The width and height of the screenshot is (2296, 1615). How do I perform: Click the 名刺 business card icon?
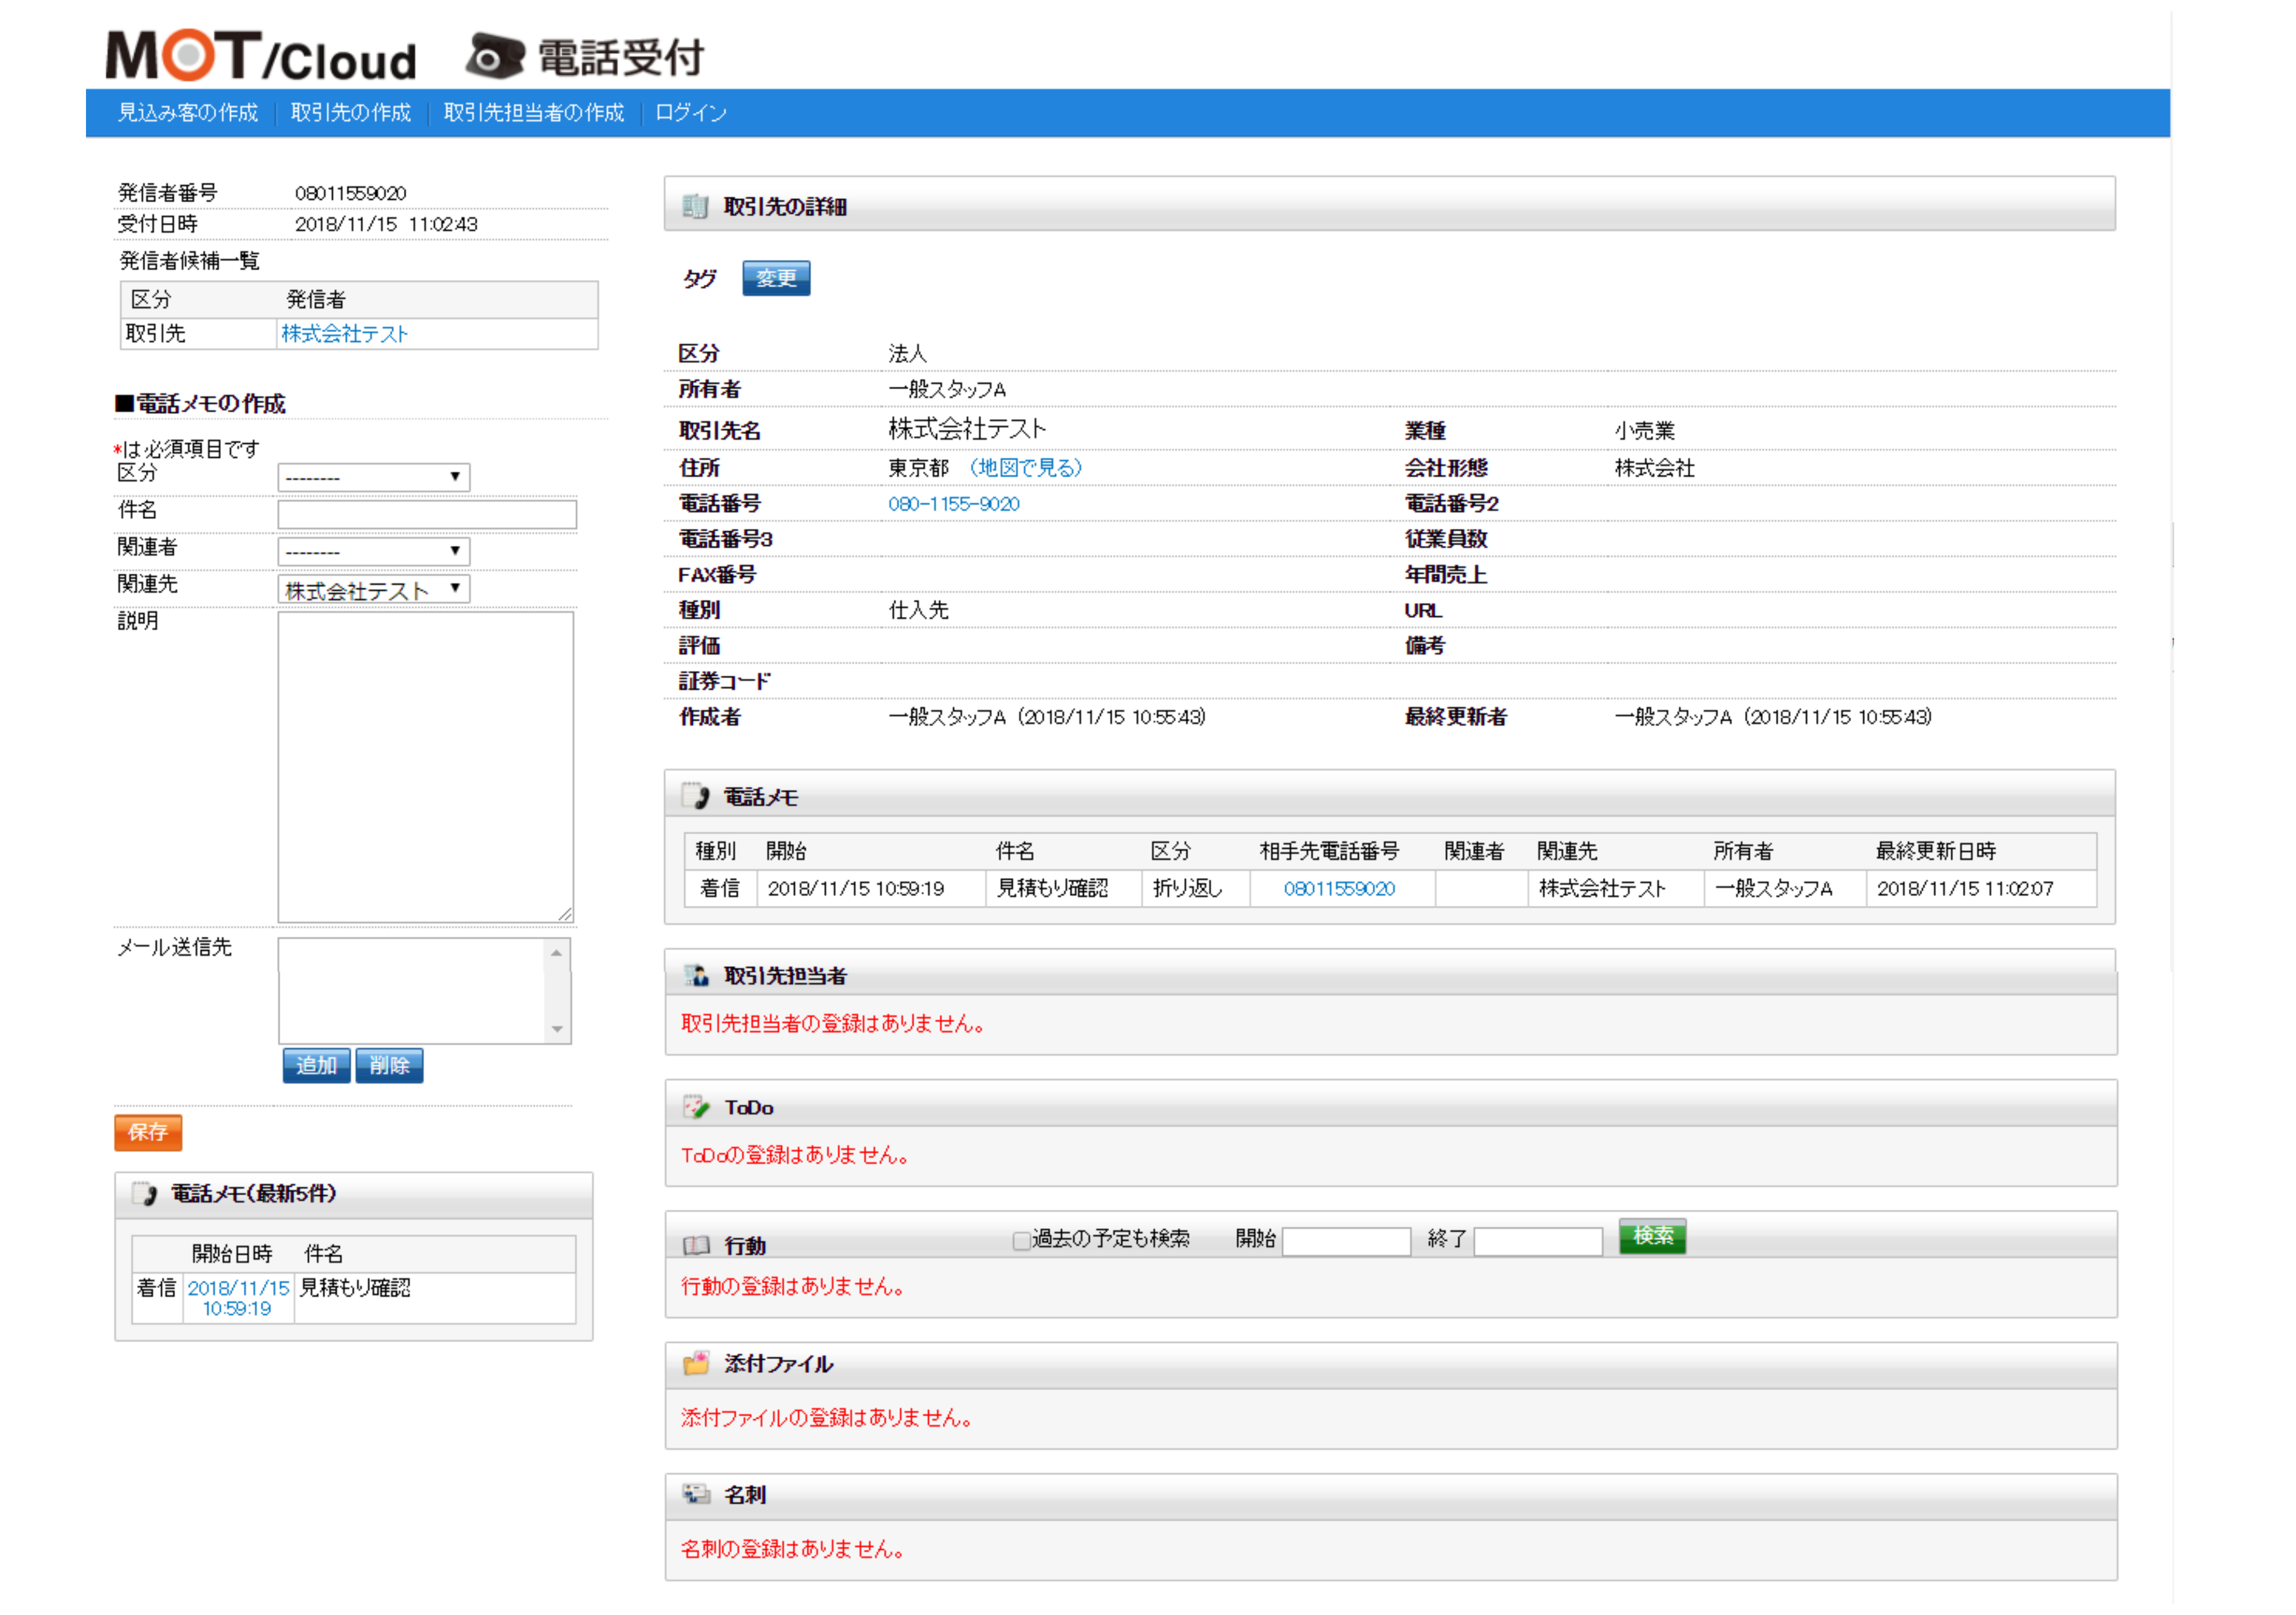click(x=695, y=1494)
